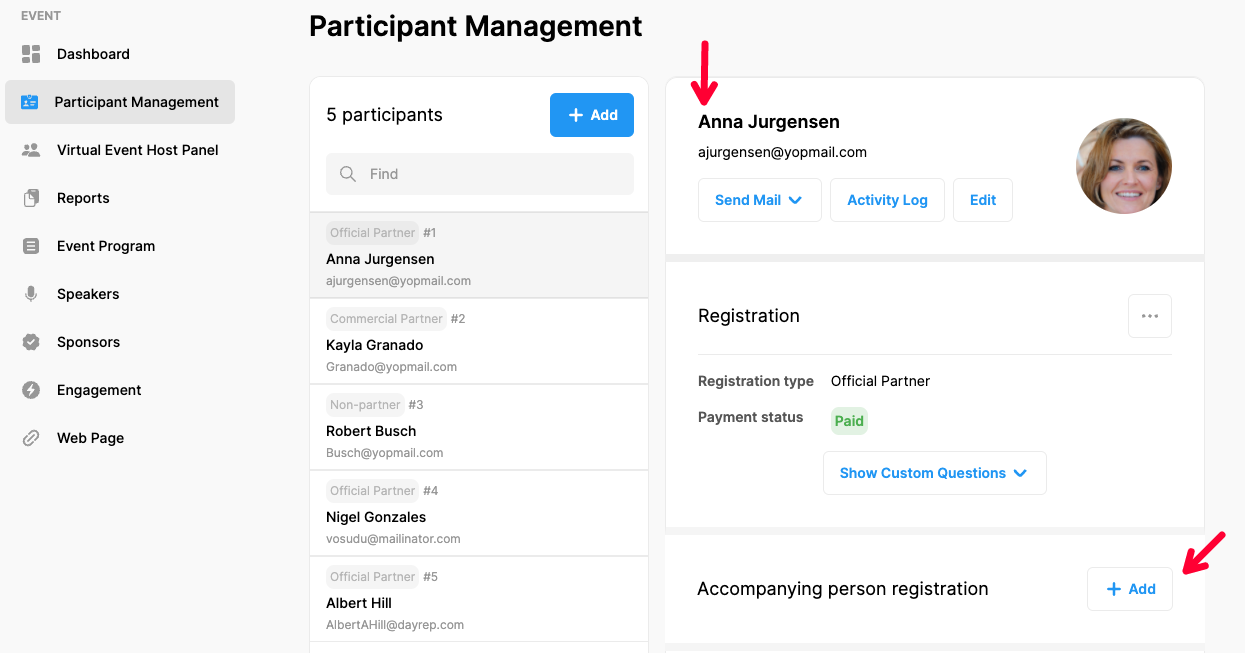Open Anna Jurgensen's Activity Log

tap(887, 200)
